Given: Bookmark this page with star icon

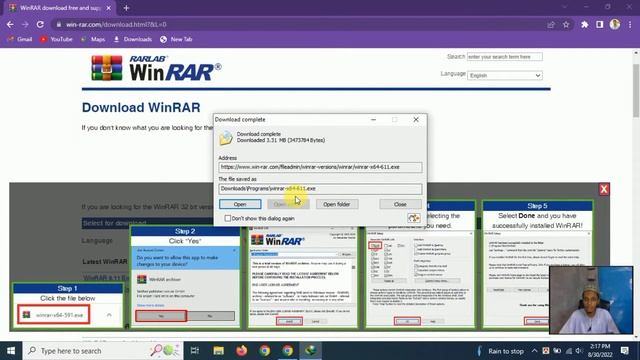Looking at the screenshot, I should 566,24.
